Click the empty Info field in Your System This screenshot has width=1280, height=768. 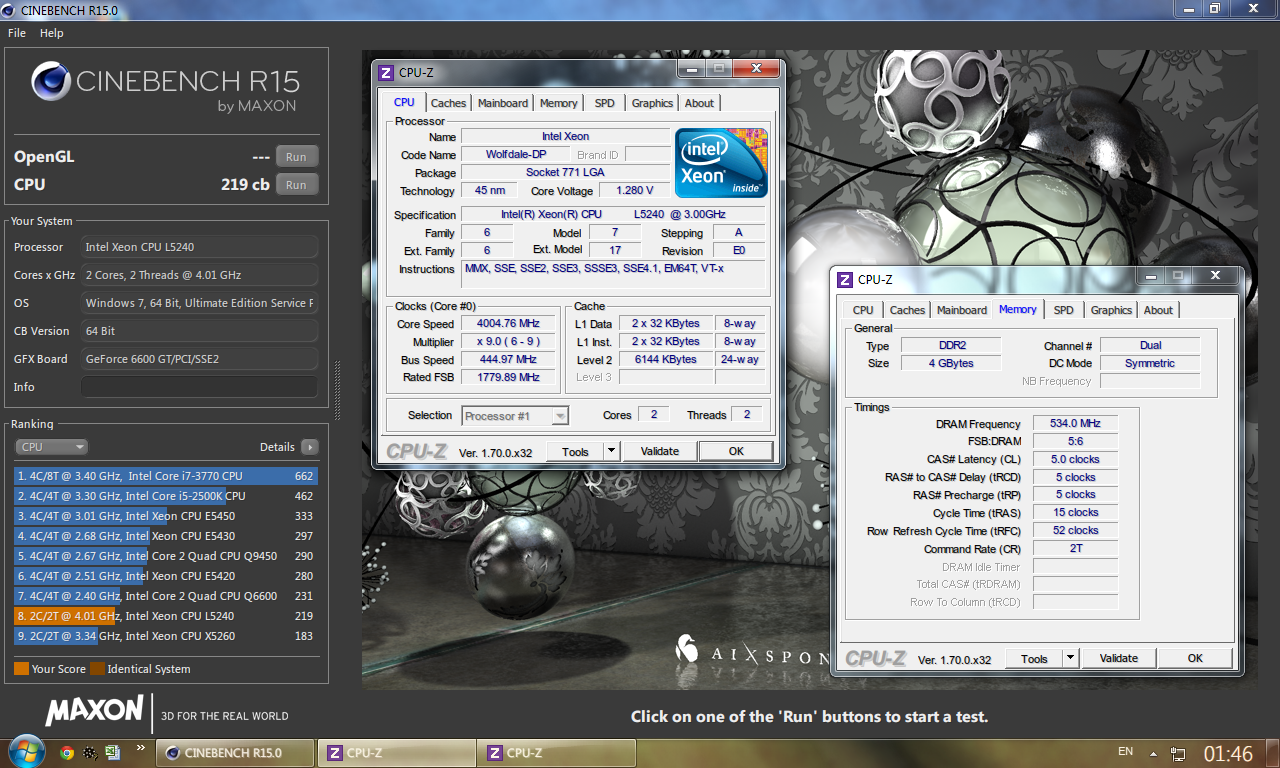[x=199, y=387]
